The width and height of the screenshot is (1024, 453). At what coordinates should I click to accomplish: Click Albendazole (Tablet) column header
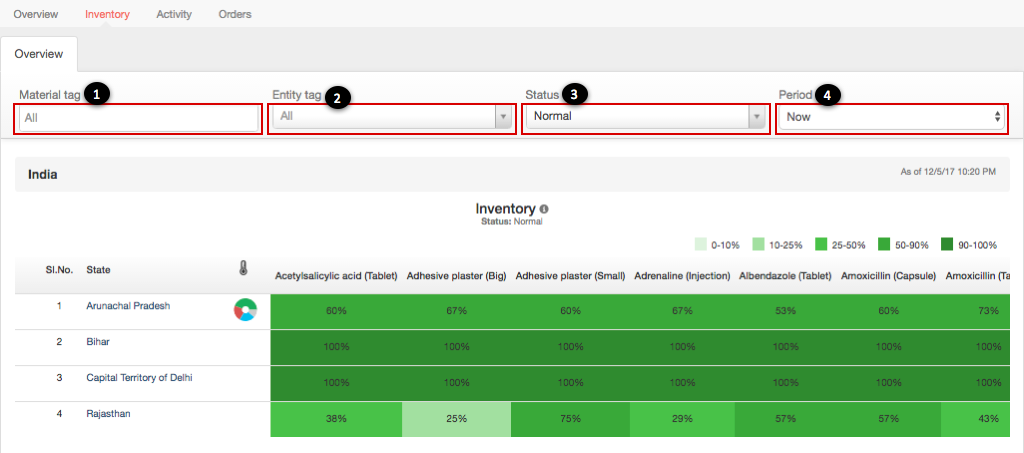(785, 276)
